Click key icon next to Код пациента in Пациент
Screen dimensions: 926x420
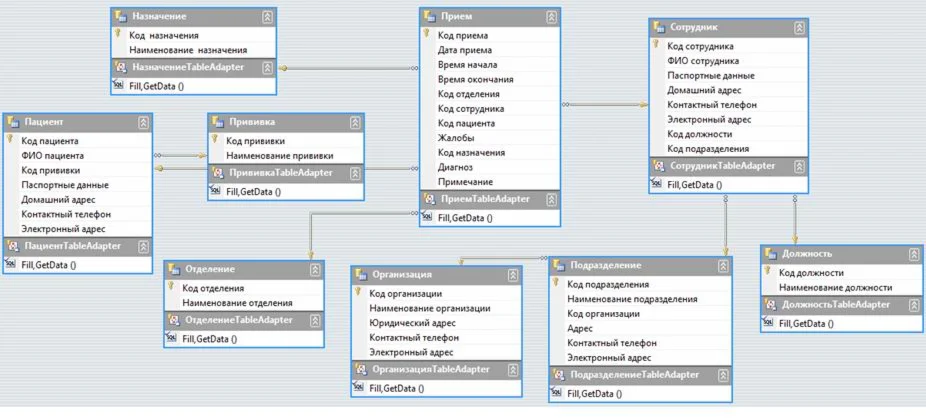coord(10,140)
